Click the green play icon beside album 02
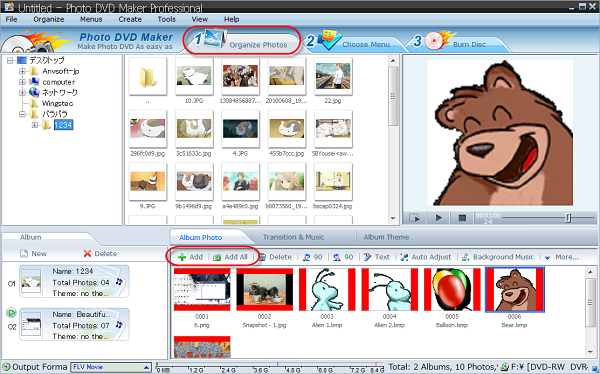Viewport: 600px width, 374px height. click(x=11, y=313)
